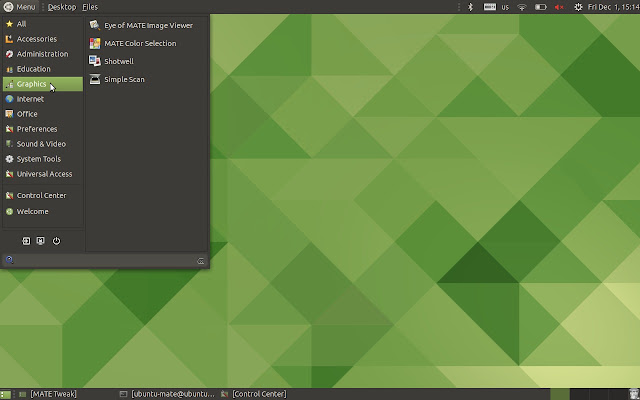Screen dimensions: 640x400
Task: Select the Sound & Video category
Action: point(42,144)
